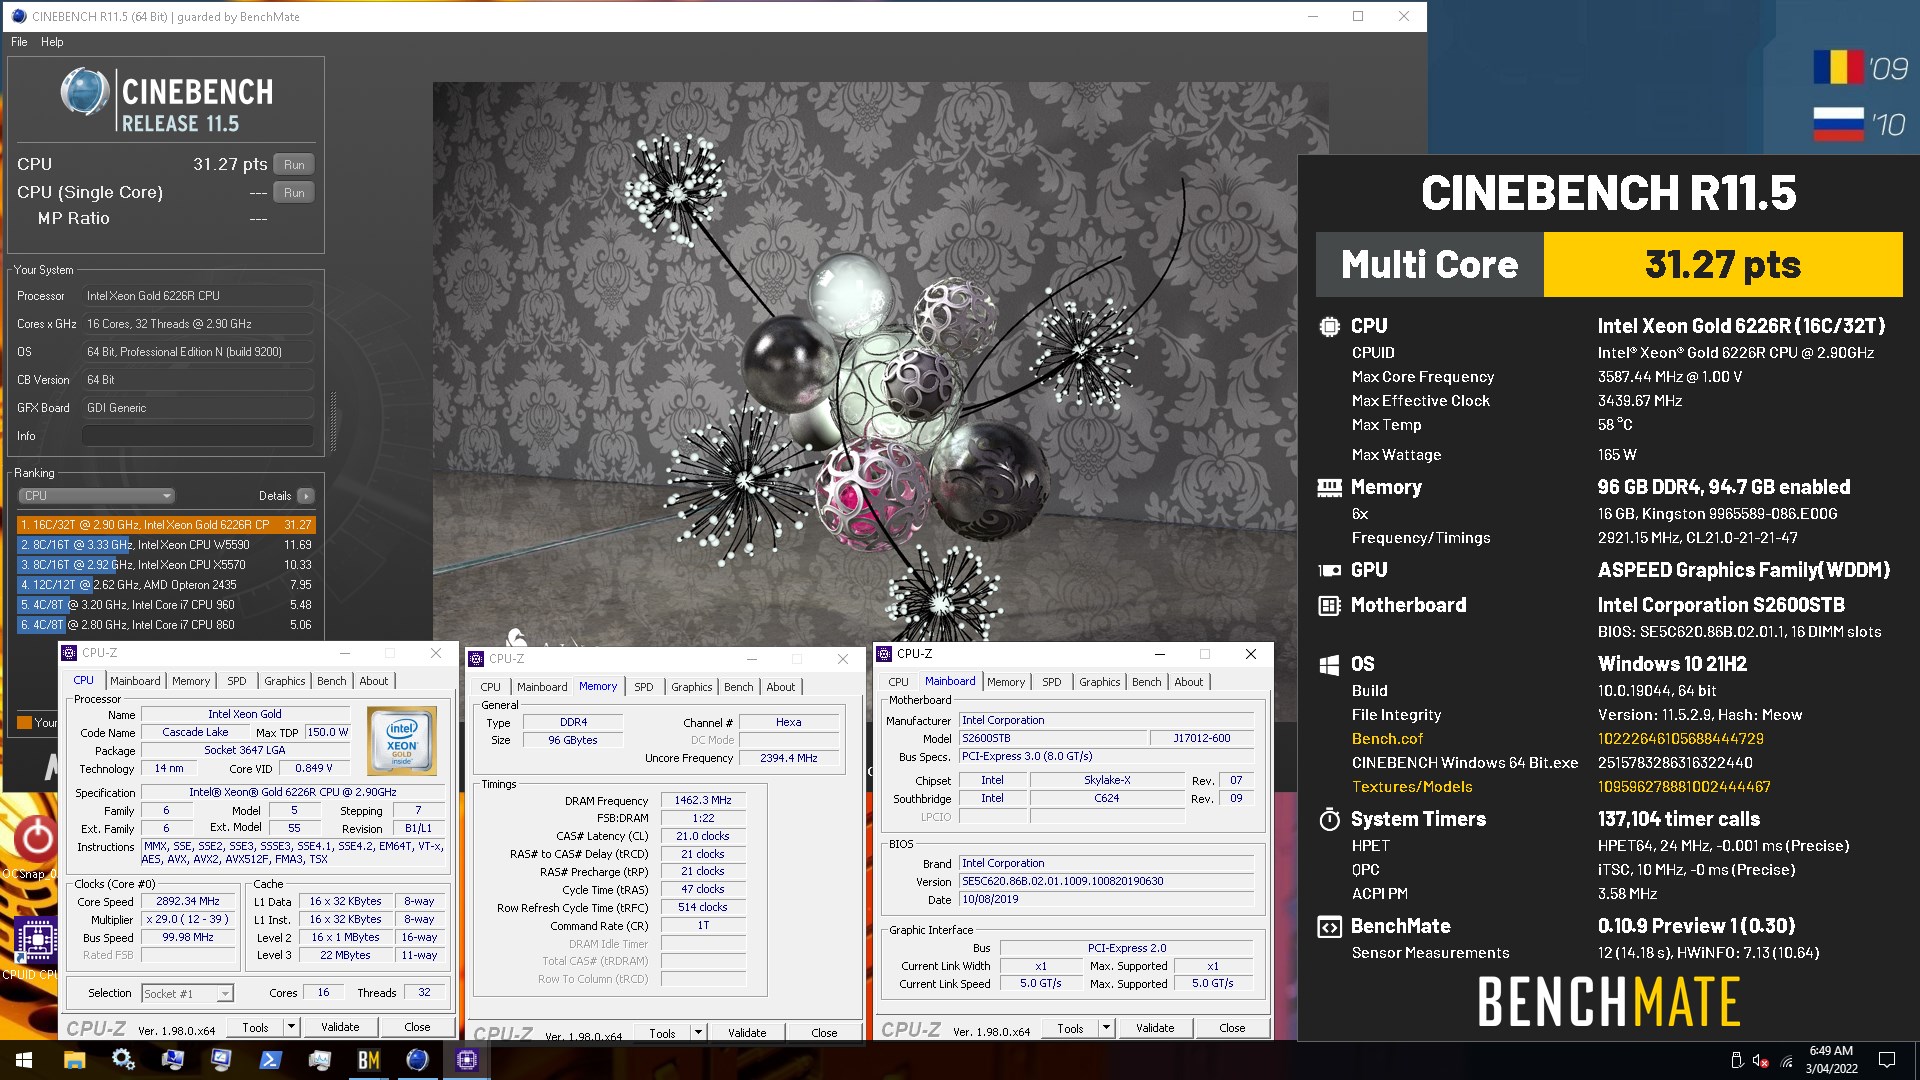The width and height of the screenshot is (1920, 1080).
Task: Select ranking row 3 Xeon X5570 score 10.33
Action: pyautogui.click(x=166, y=565)
